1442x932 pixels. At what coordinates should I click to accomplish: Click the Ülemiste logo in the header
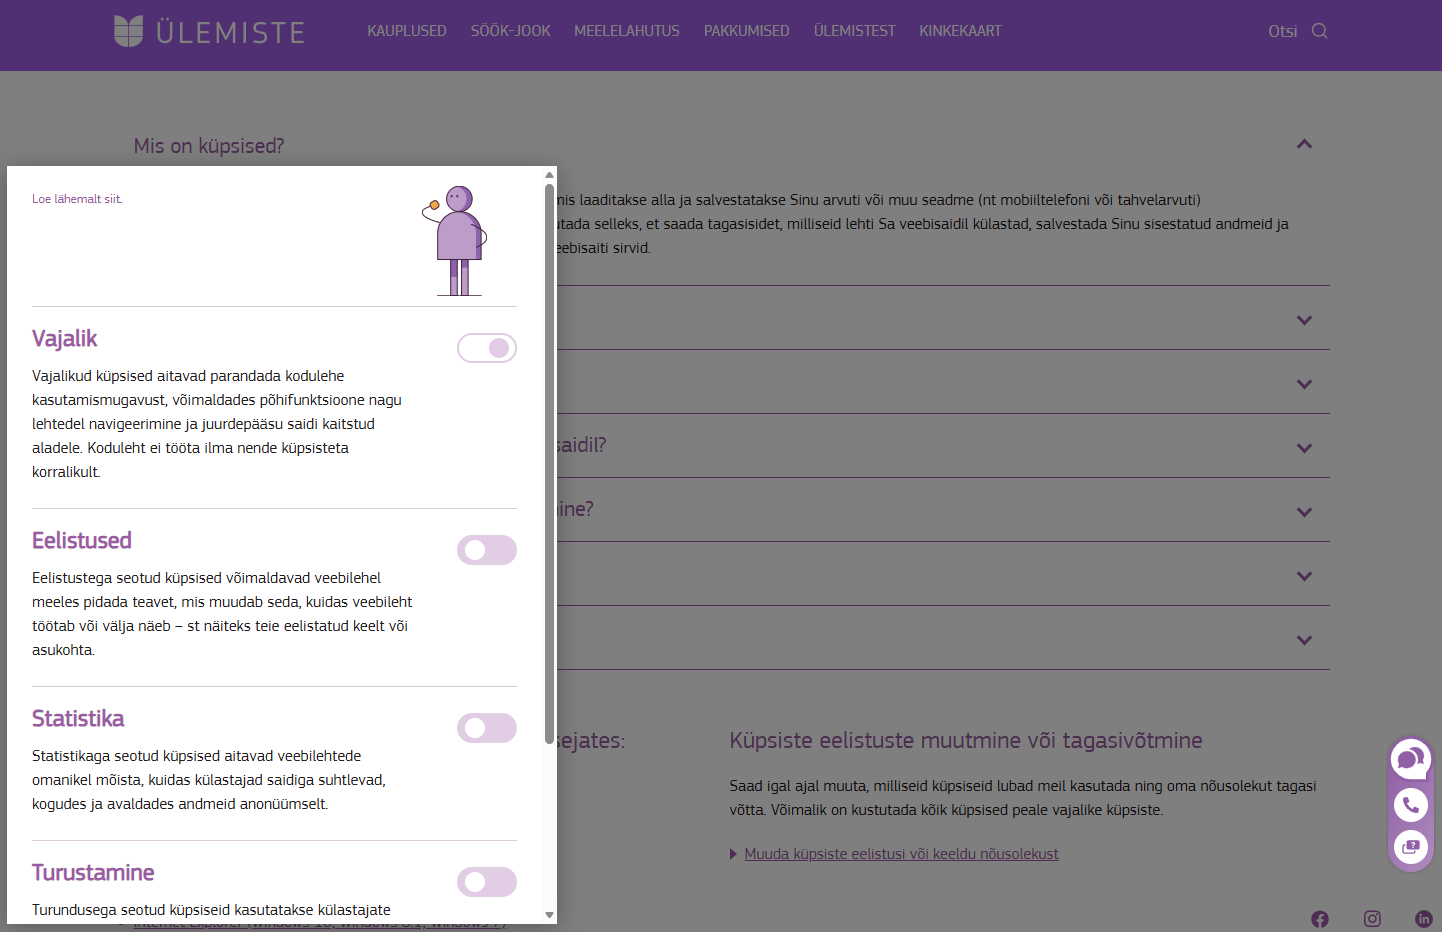tap(209, 31)
